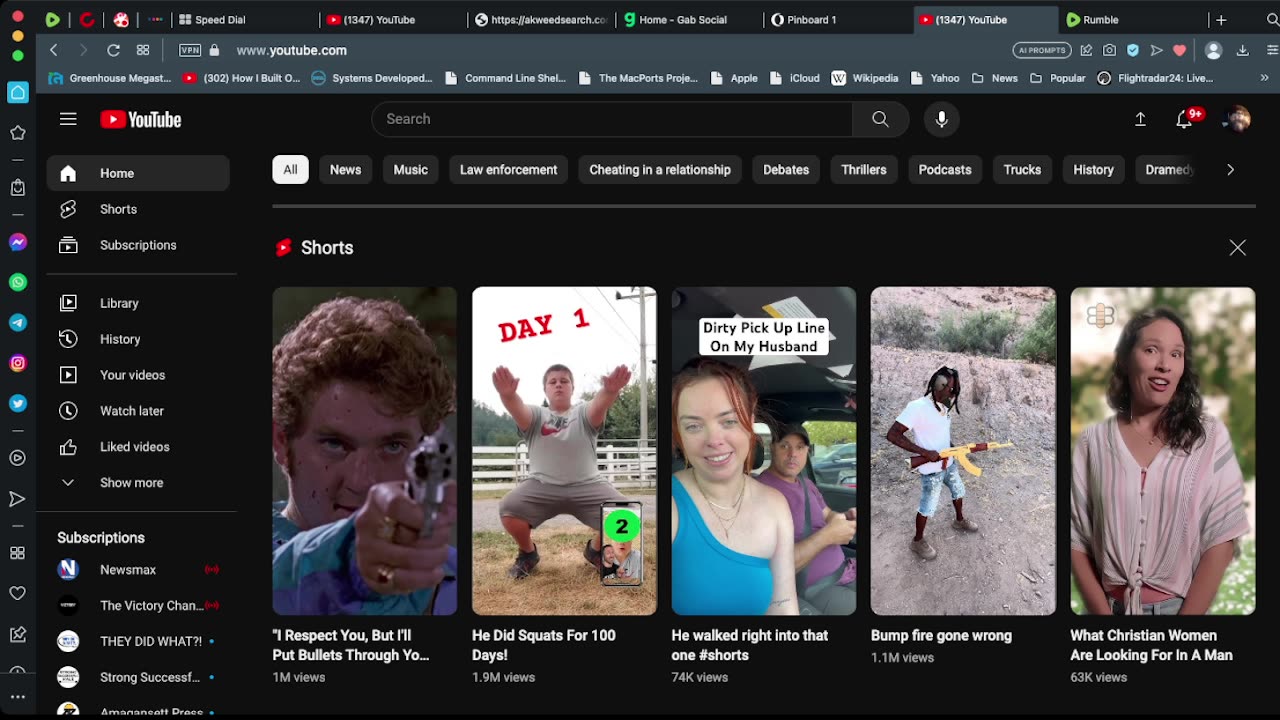Select the News category chip
Viewport: 1280px width, 720px height.
point(345,170)
